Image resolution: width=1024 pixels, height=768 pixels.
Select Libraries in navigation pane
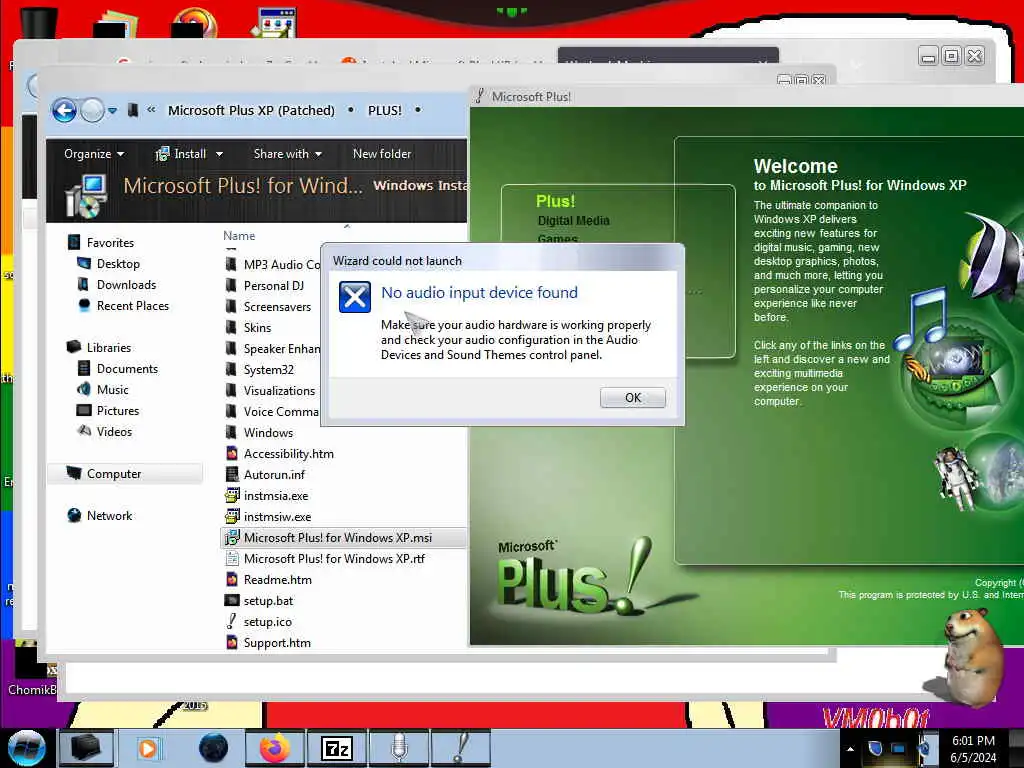pyautogui.click(x=109, y=348)
